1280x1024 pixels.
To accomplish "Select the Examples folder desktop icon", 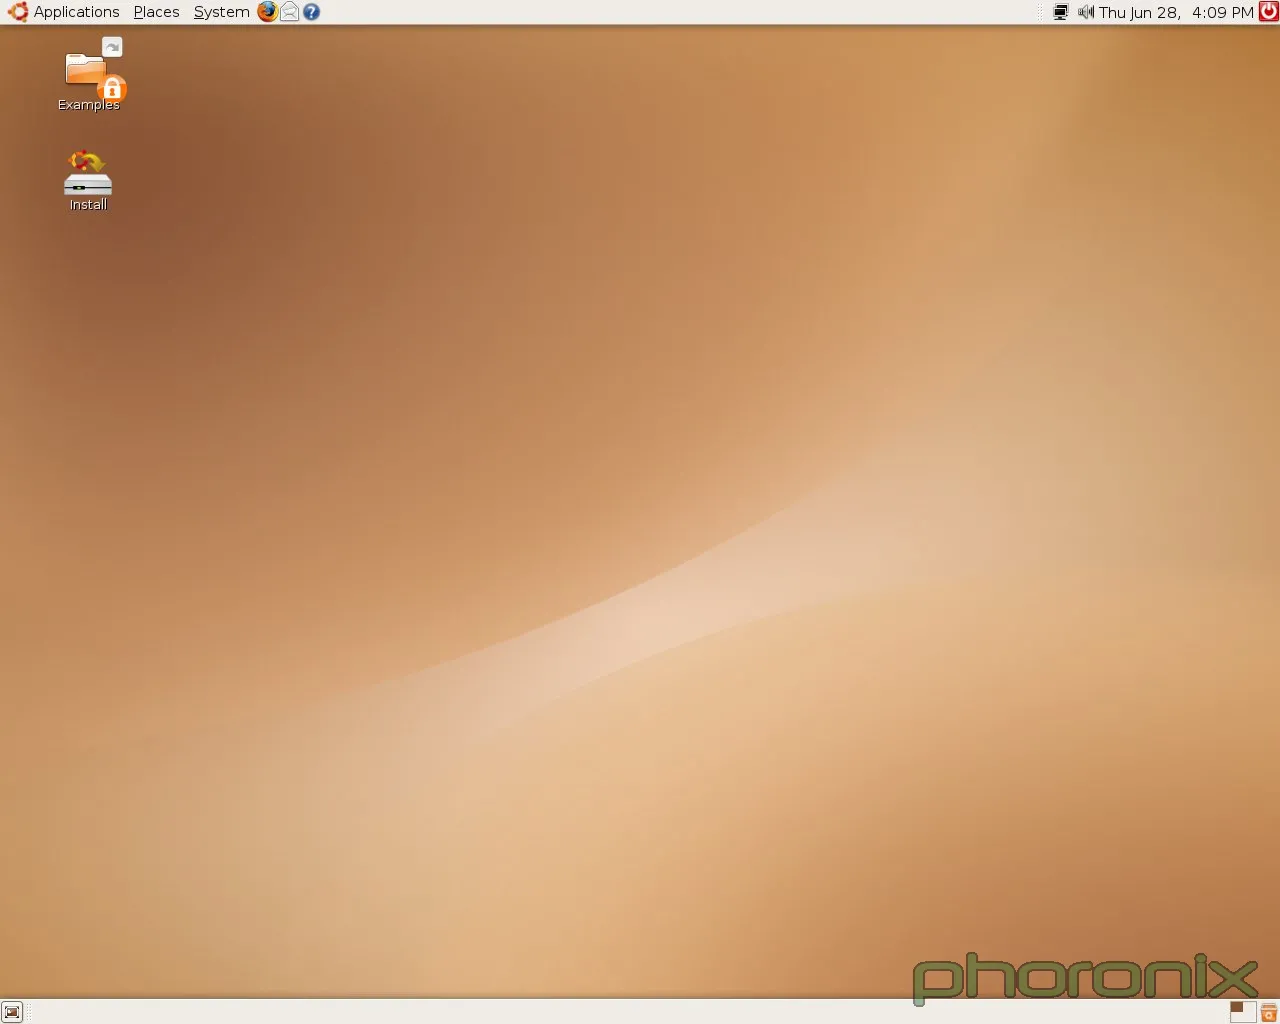I will (x=89, y=76).
